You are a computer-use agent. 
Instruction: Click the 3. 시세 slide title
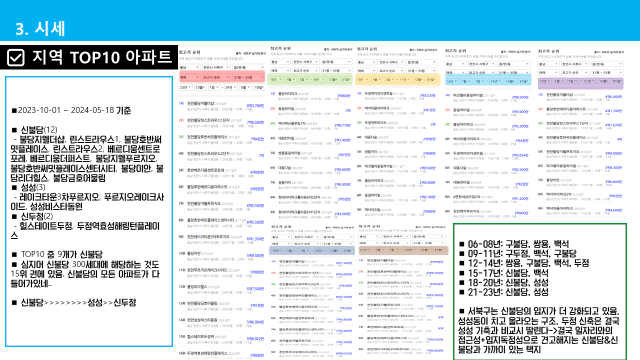40,29
